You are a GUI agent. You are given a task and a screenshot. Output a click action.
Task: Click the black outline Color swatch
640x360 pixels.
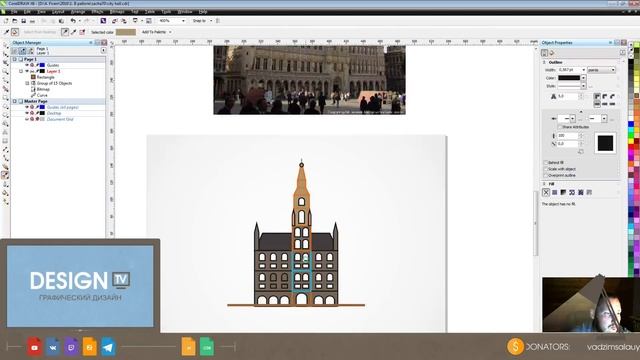coord(569,78)
